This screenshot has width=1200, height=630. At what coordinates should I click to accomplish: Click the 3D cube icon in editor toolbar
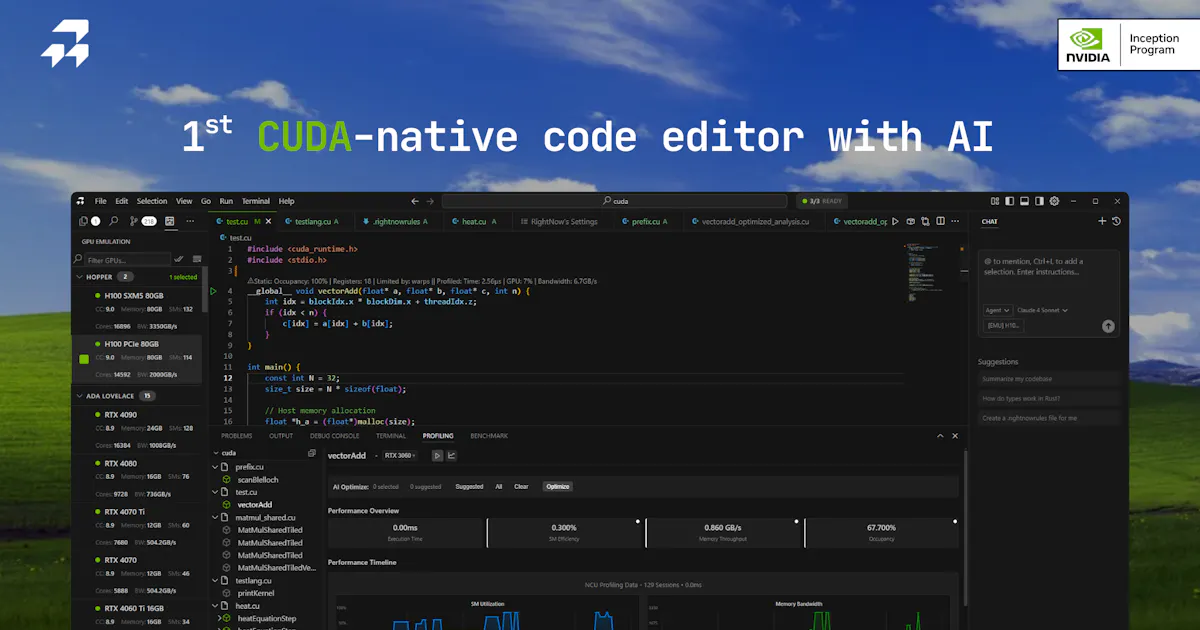[x=910, y=221]
